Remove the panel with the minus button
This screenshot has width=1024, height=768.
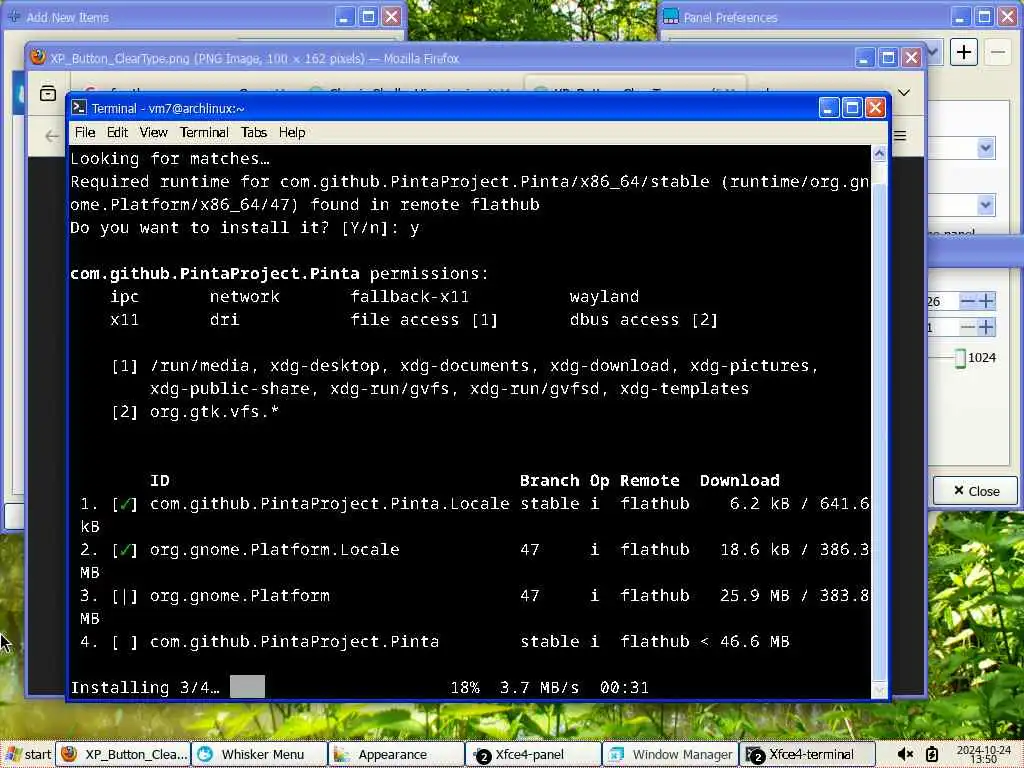coord(998,52)
